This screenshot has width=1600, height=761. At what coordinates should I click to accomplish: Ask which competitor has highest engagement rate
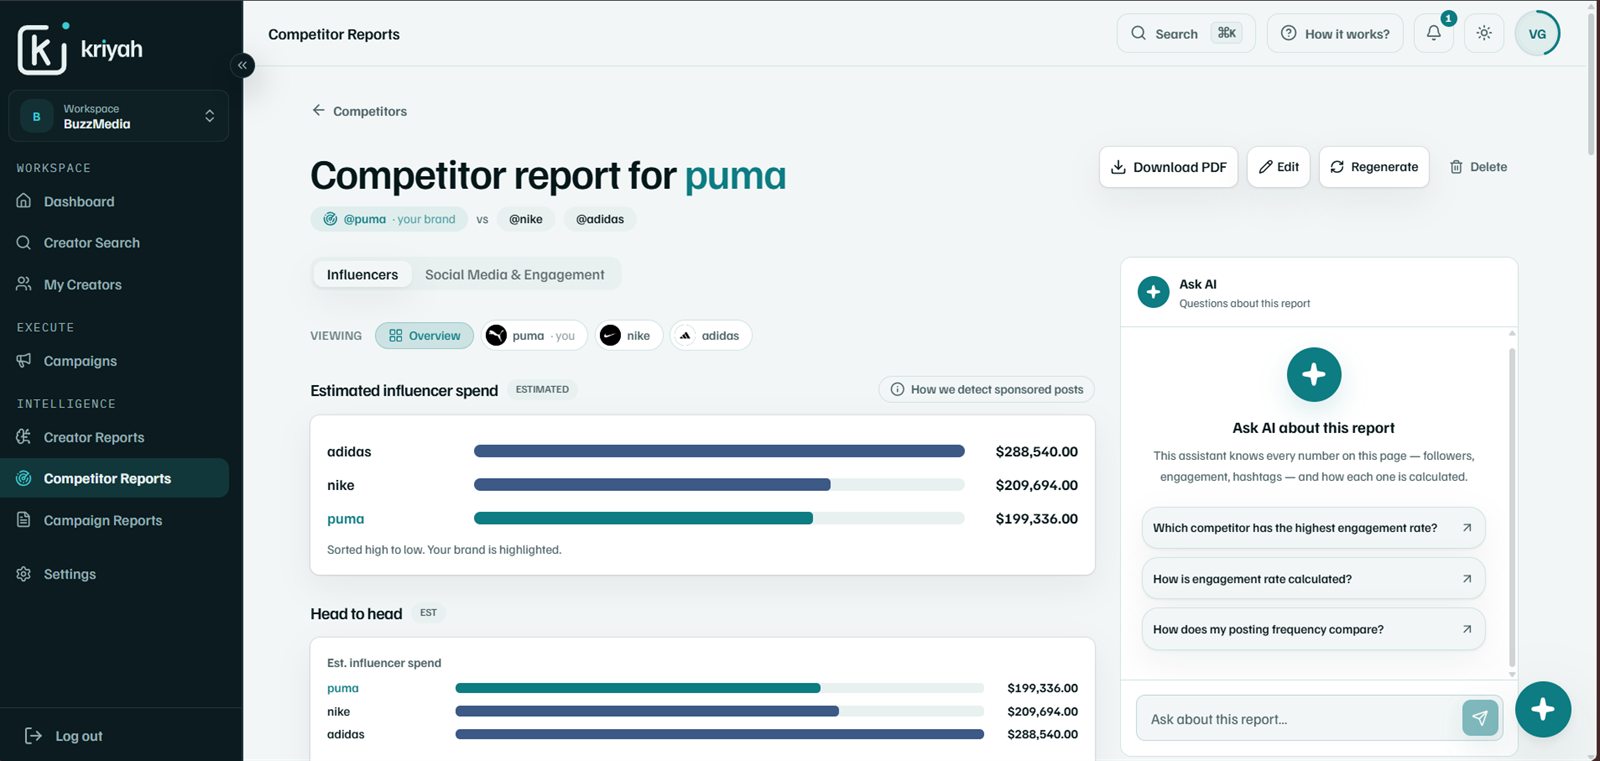[1313, 528]
